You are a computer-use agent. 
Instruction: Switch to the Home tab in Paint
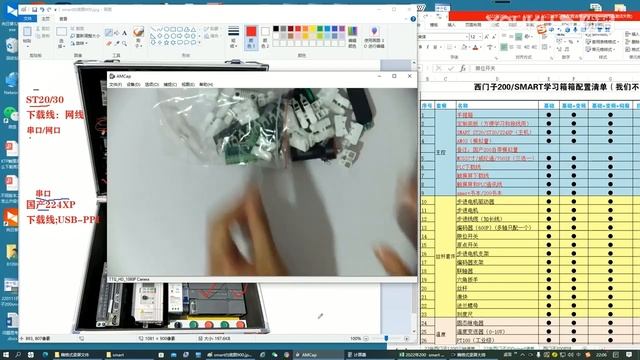pos(46,19)
